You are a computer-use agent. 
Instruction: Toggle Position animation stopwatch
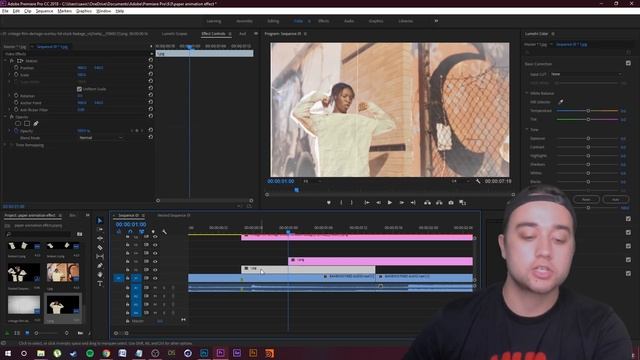coord(16,67)
